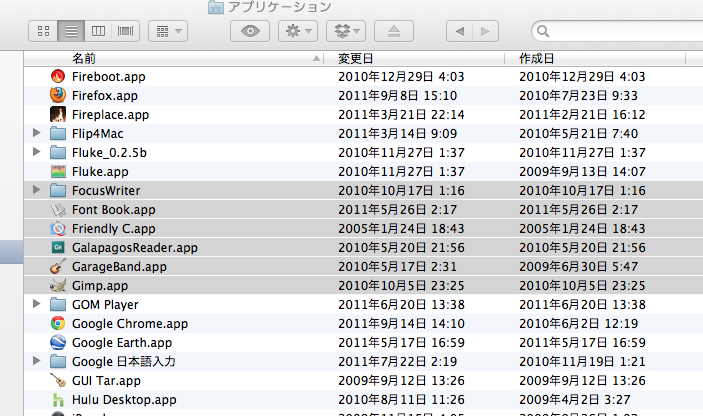Screen dimensions: 703x416
Task: Click modified date 2011年9月14日 14:10
Action: click(x=401, y=324)
